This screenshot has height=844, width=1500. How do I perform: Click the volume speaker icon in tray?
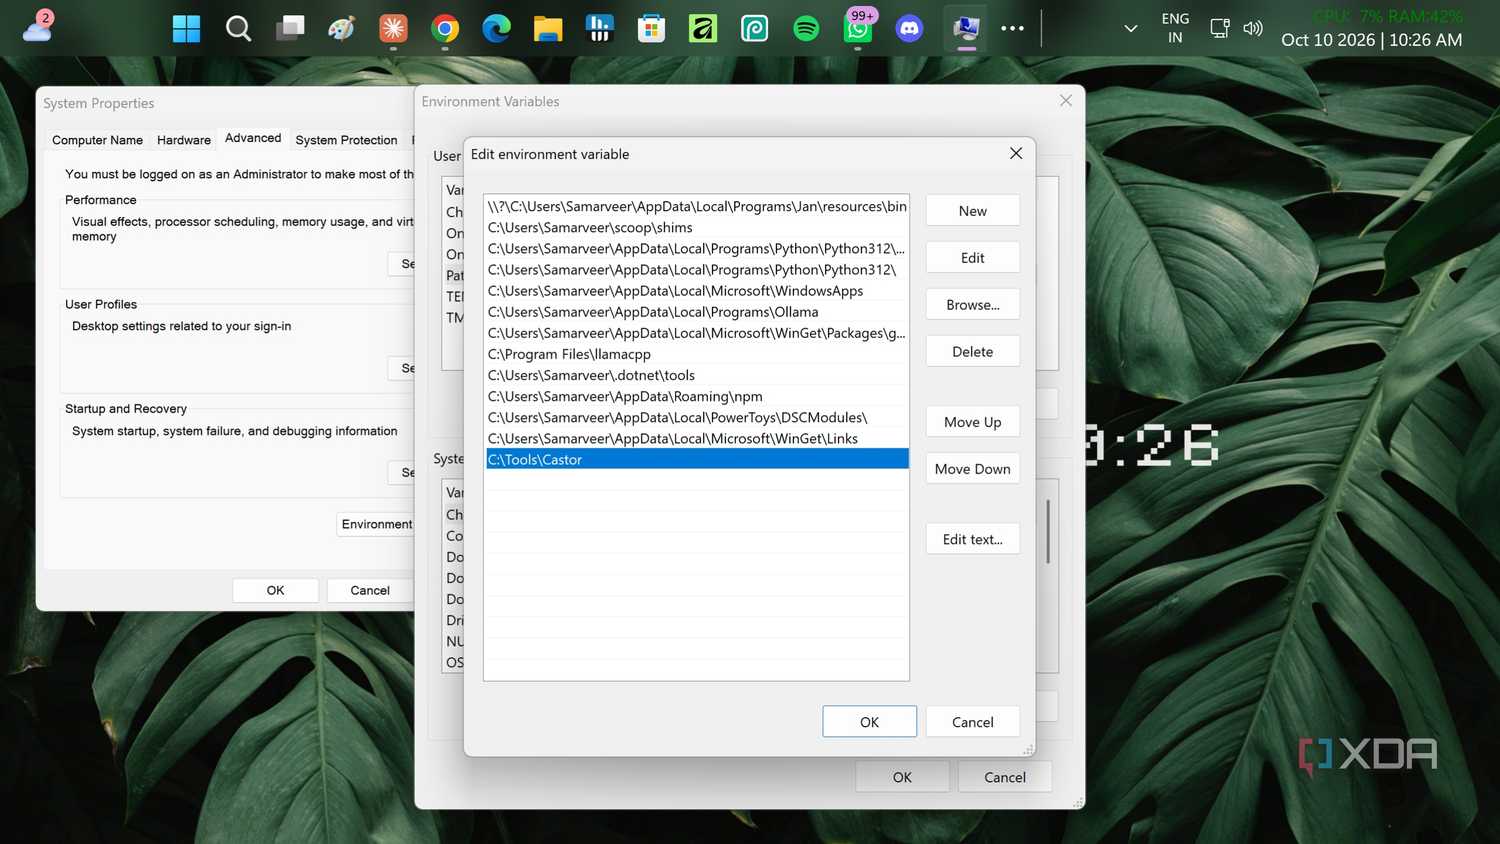tap(1253, 28)
